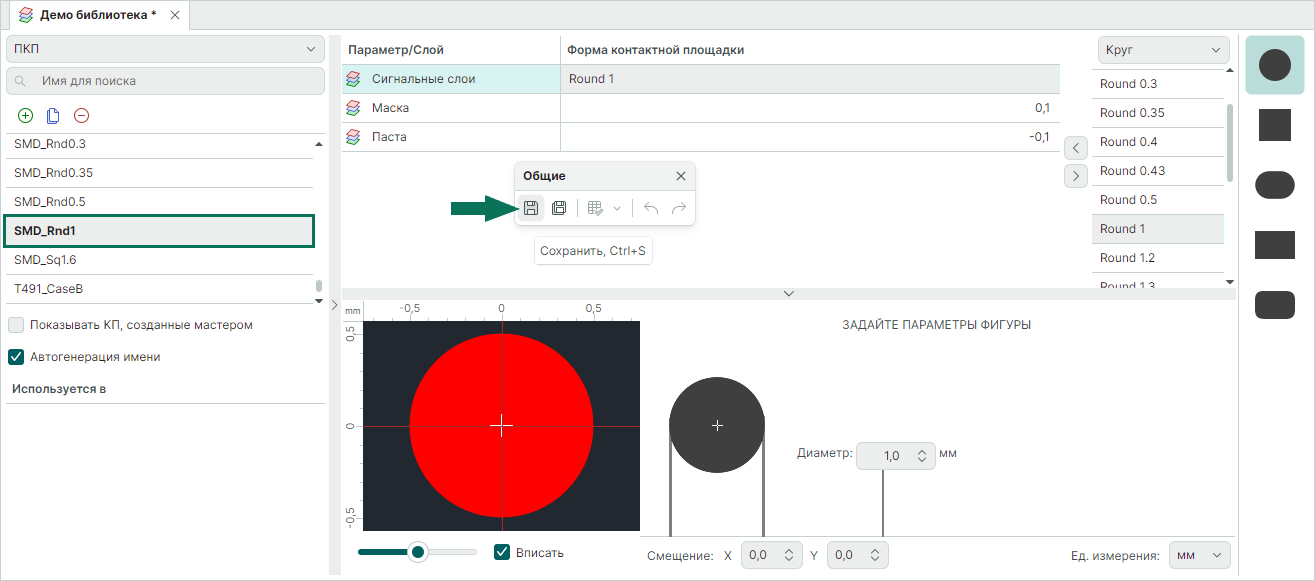1315x581 pixels.
Task: Uncheck the 'Вписать' checkbox
Action: click(x=503, y=552)
